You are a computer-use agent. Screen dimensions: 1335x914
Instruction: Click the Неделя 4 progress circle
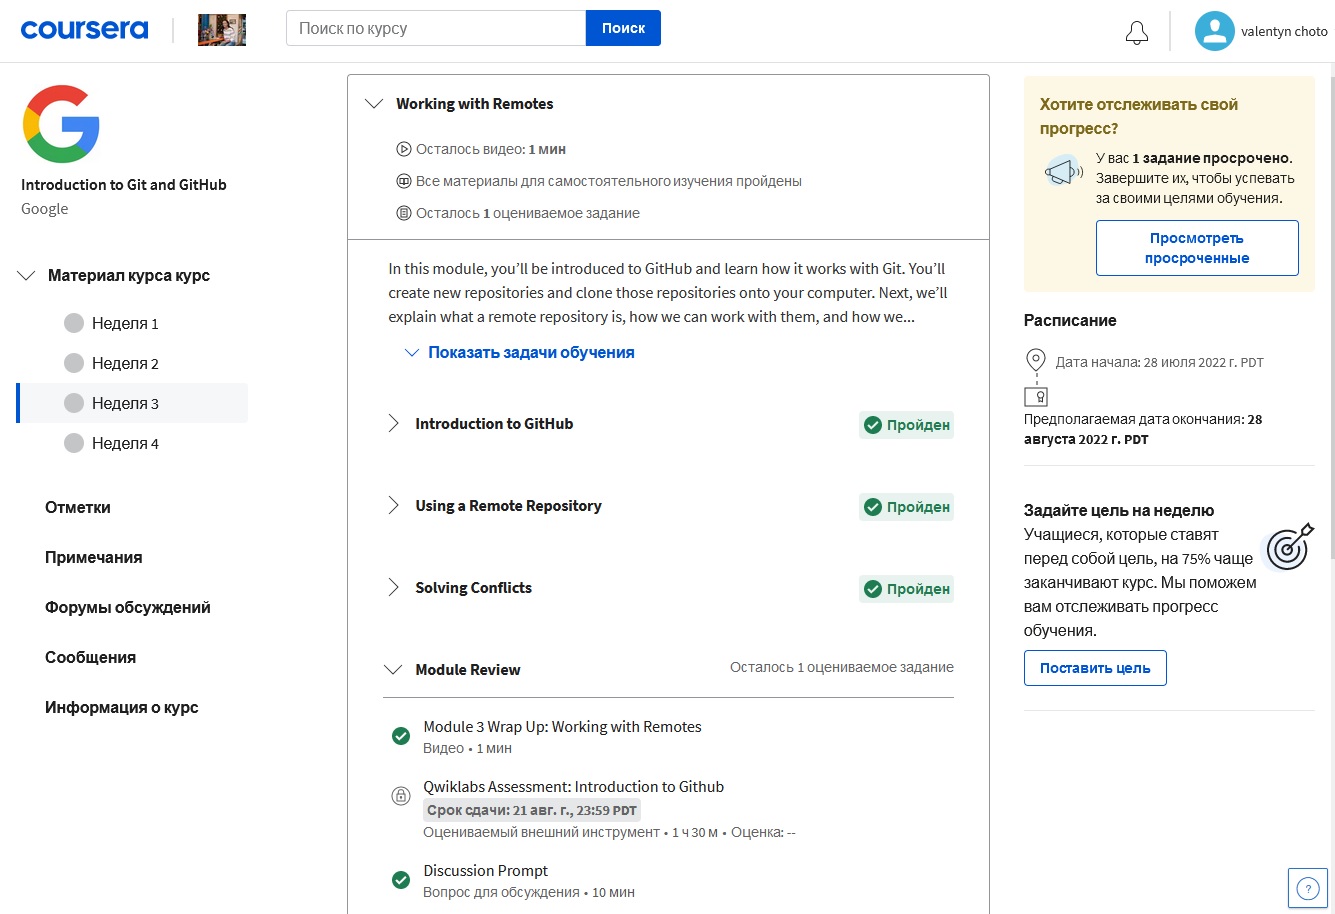pos(74,443)
